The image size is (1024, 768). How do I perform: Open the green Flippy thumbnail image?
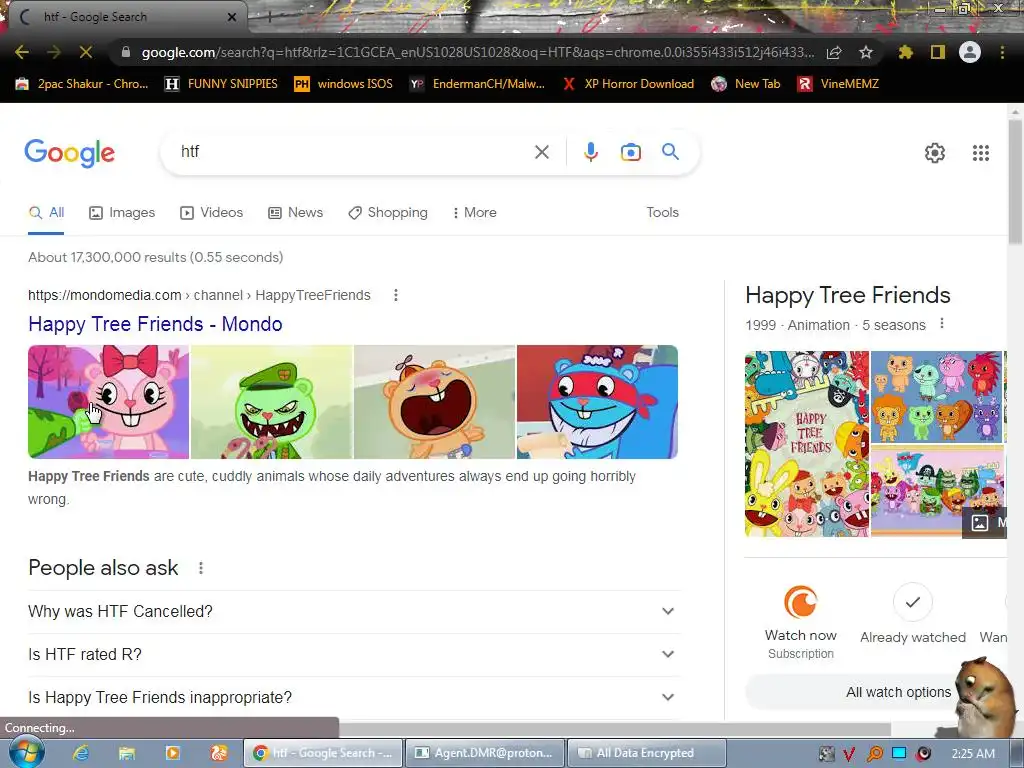coord(271,402)
